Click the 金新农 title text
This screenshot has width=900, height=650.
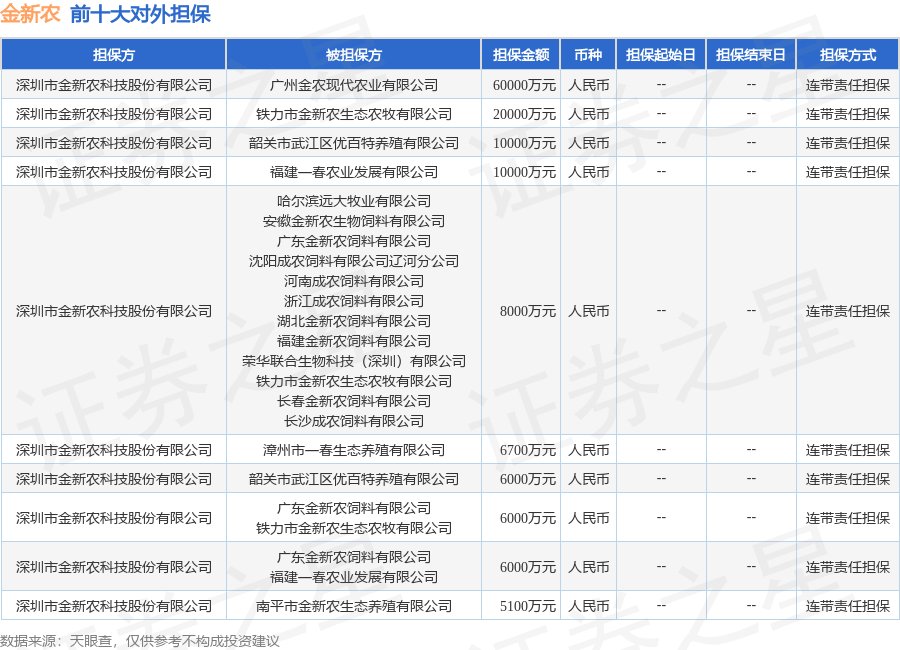coord(30,14)
